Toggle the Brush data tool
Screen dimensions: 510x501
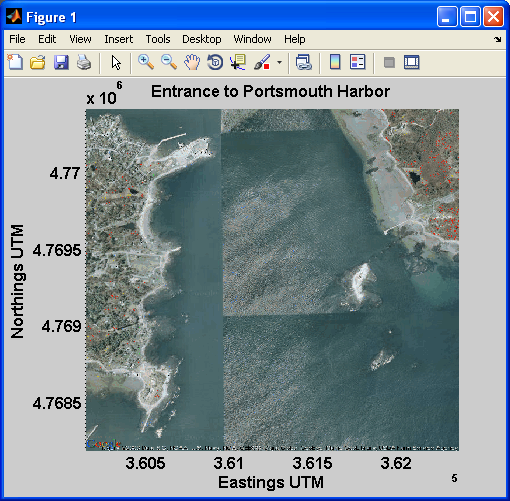click(x=262, y=62)
